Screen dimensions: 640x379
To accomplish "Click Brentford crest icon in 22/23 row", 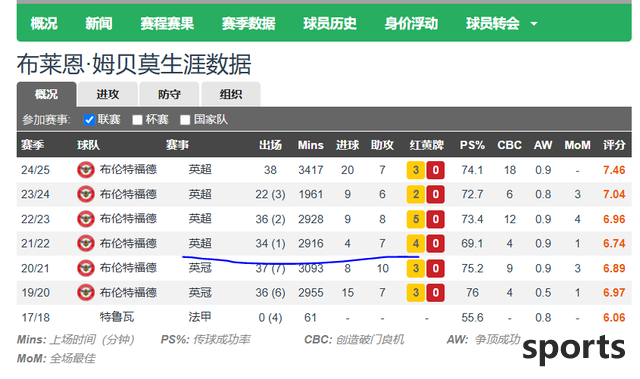I will coord(86,219).
